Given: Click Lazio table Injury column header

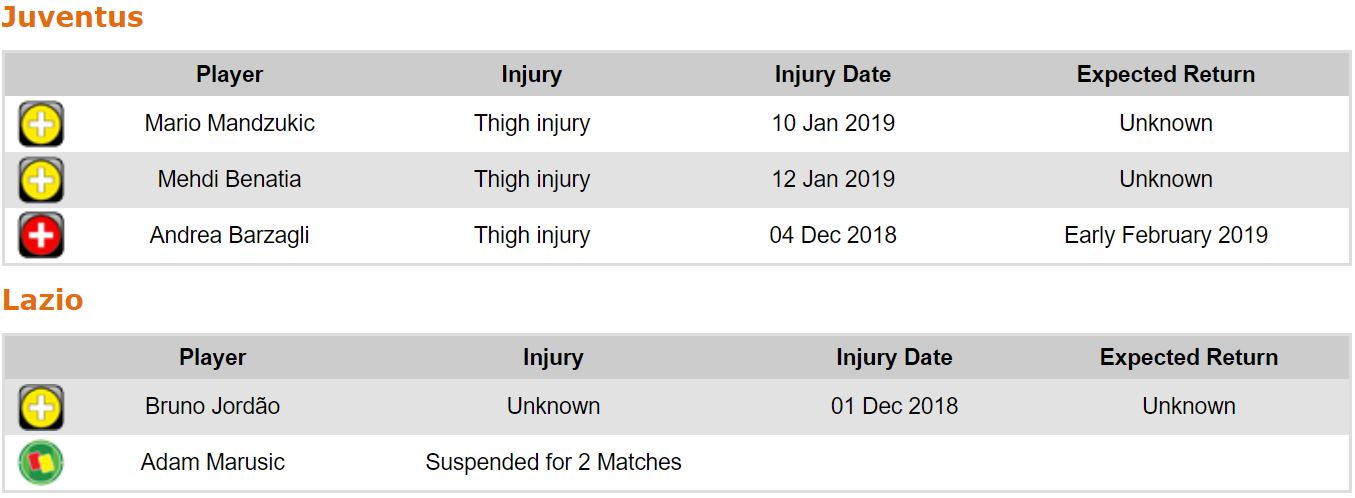Looking at the screenshot, I should pos(552,358).
